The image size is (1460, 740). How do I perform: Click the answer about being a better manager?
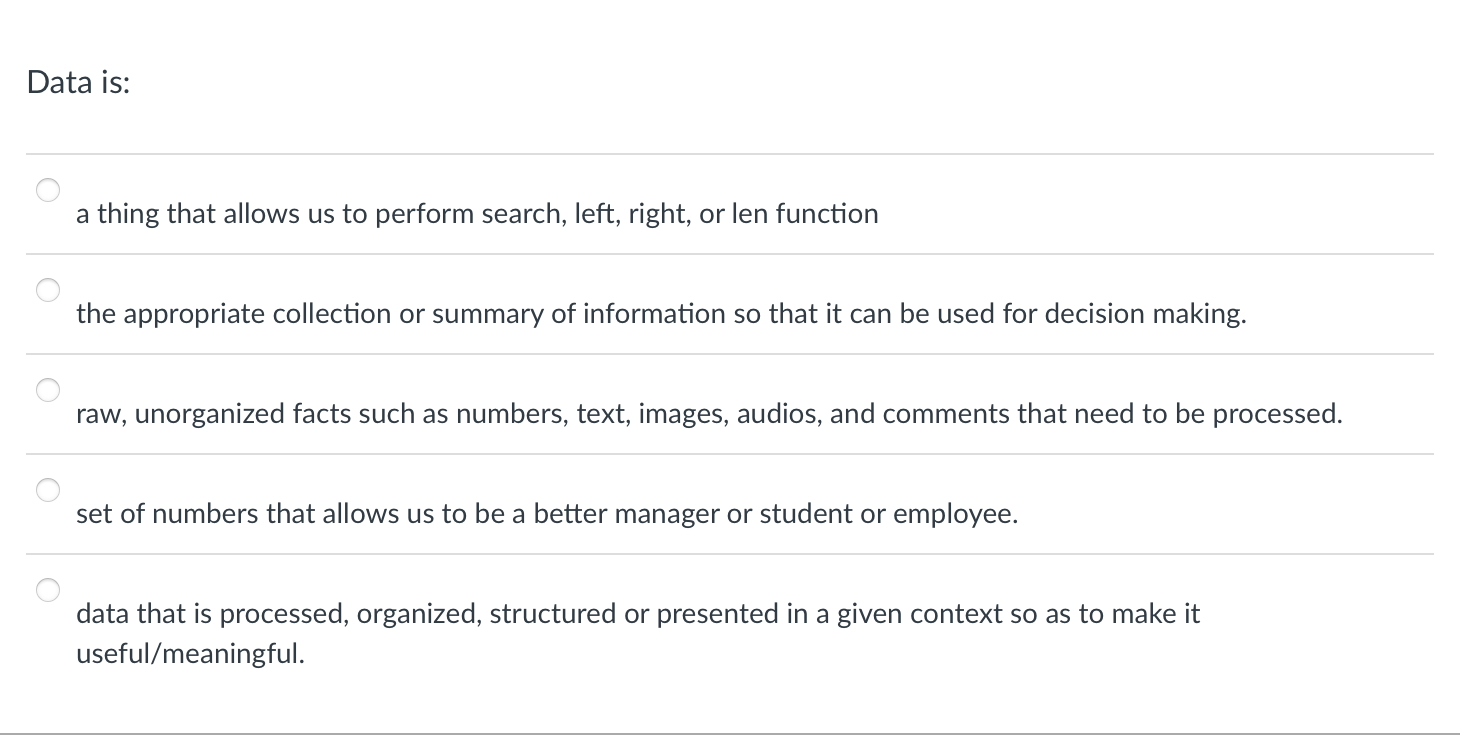[547, 513]
